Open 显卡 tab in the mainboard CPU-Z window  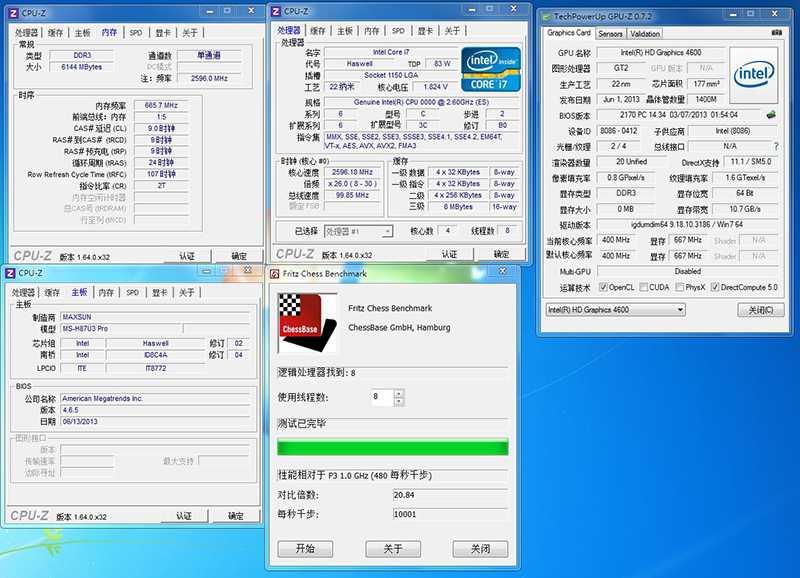(160, 292)
